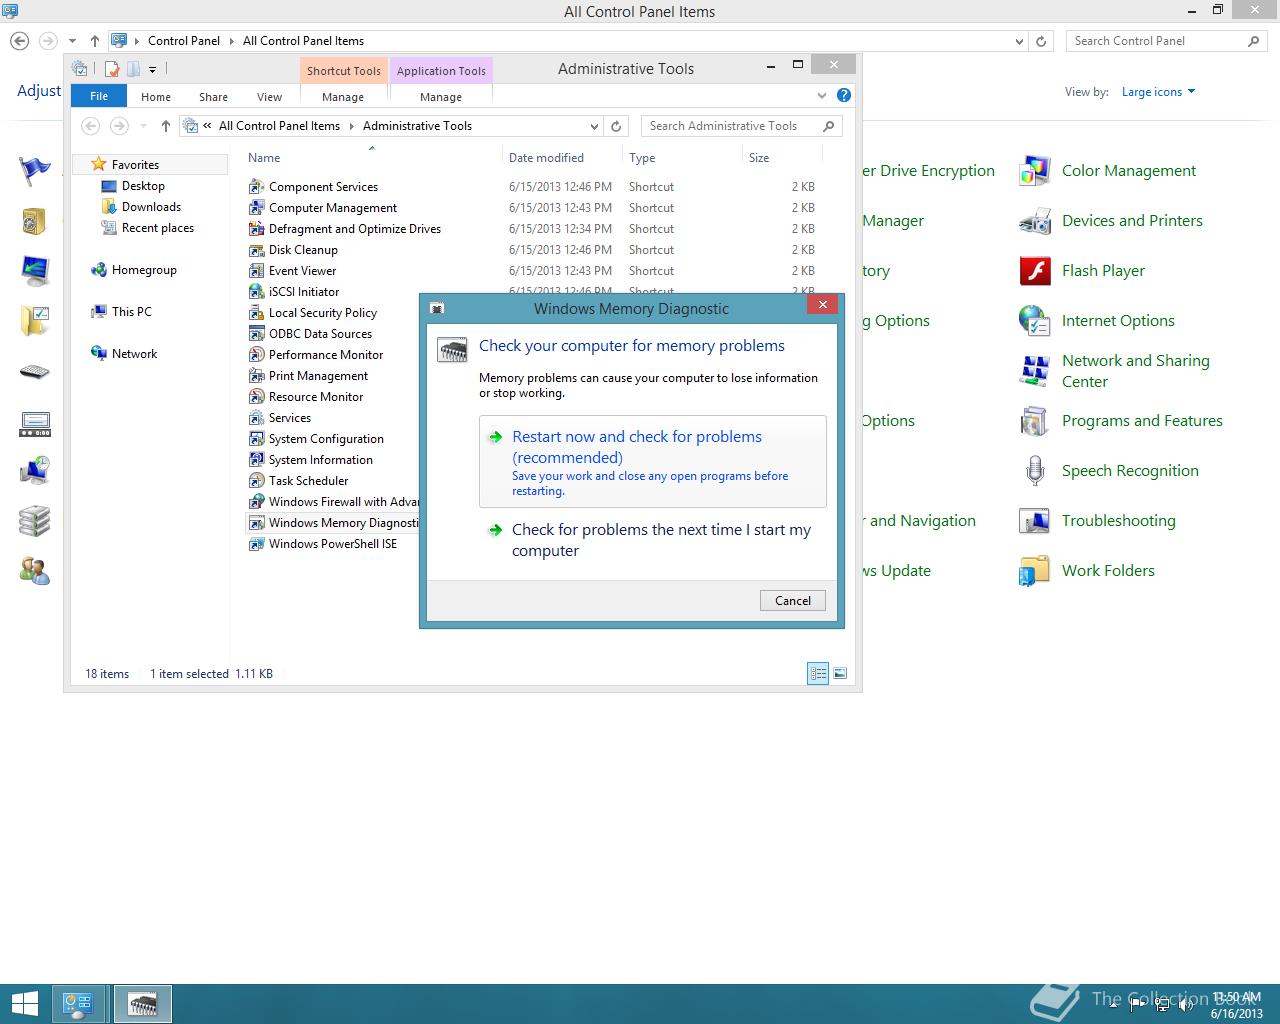
Task: Click the Programs and Features icon
Action: pos(1034,421)
